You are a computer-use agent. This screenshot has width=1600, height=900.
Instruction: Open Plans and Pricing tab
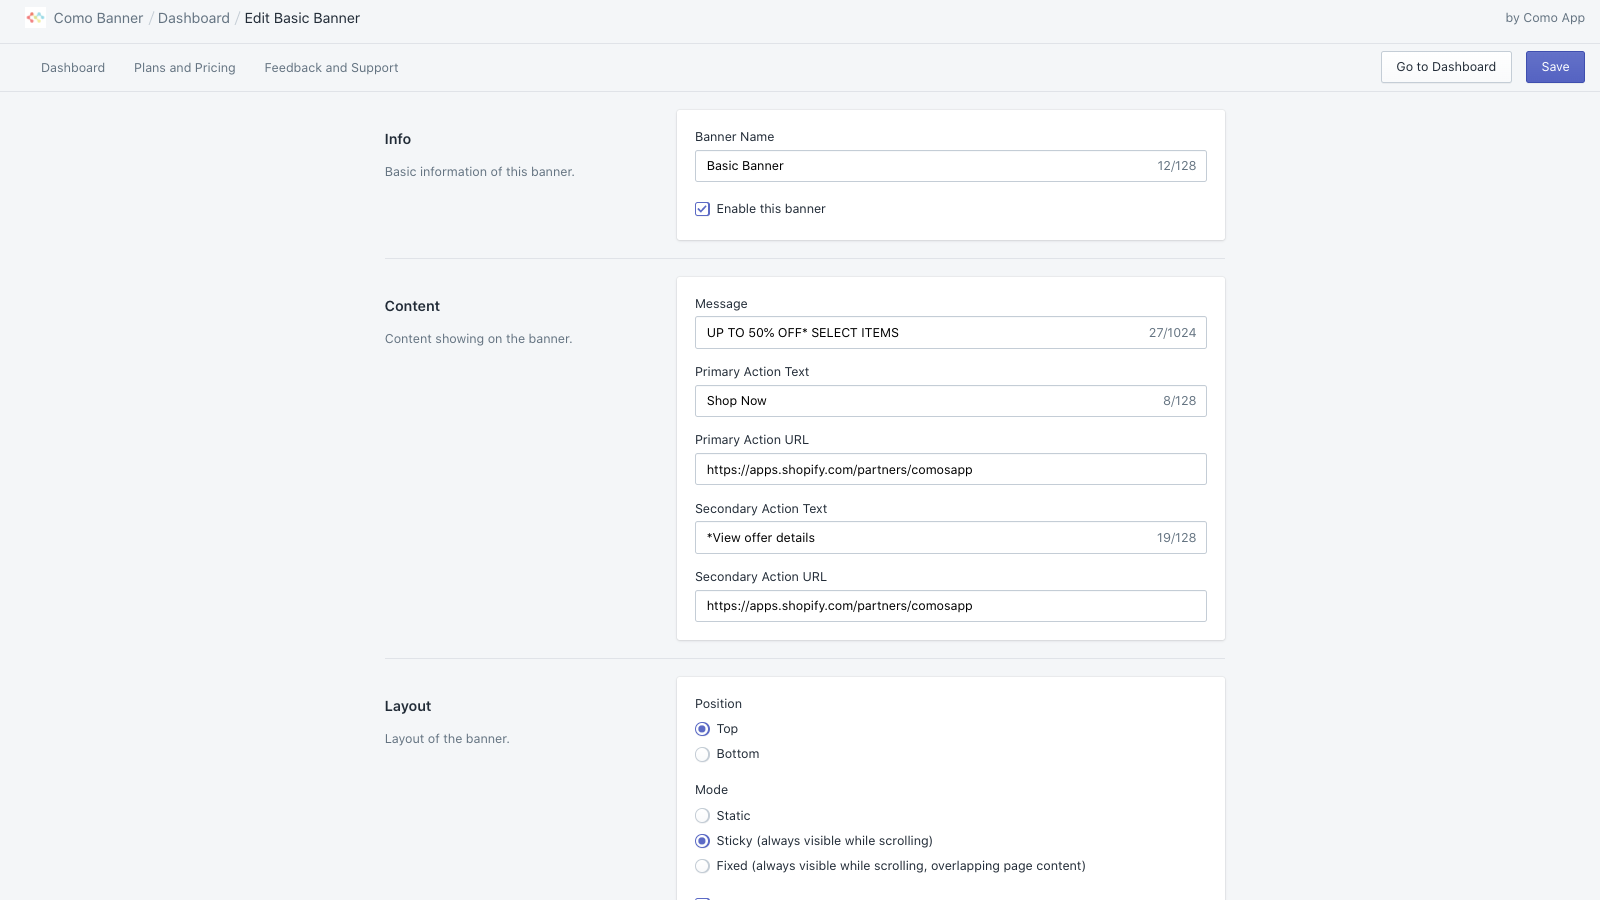pos(185,68)
